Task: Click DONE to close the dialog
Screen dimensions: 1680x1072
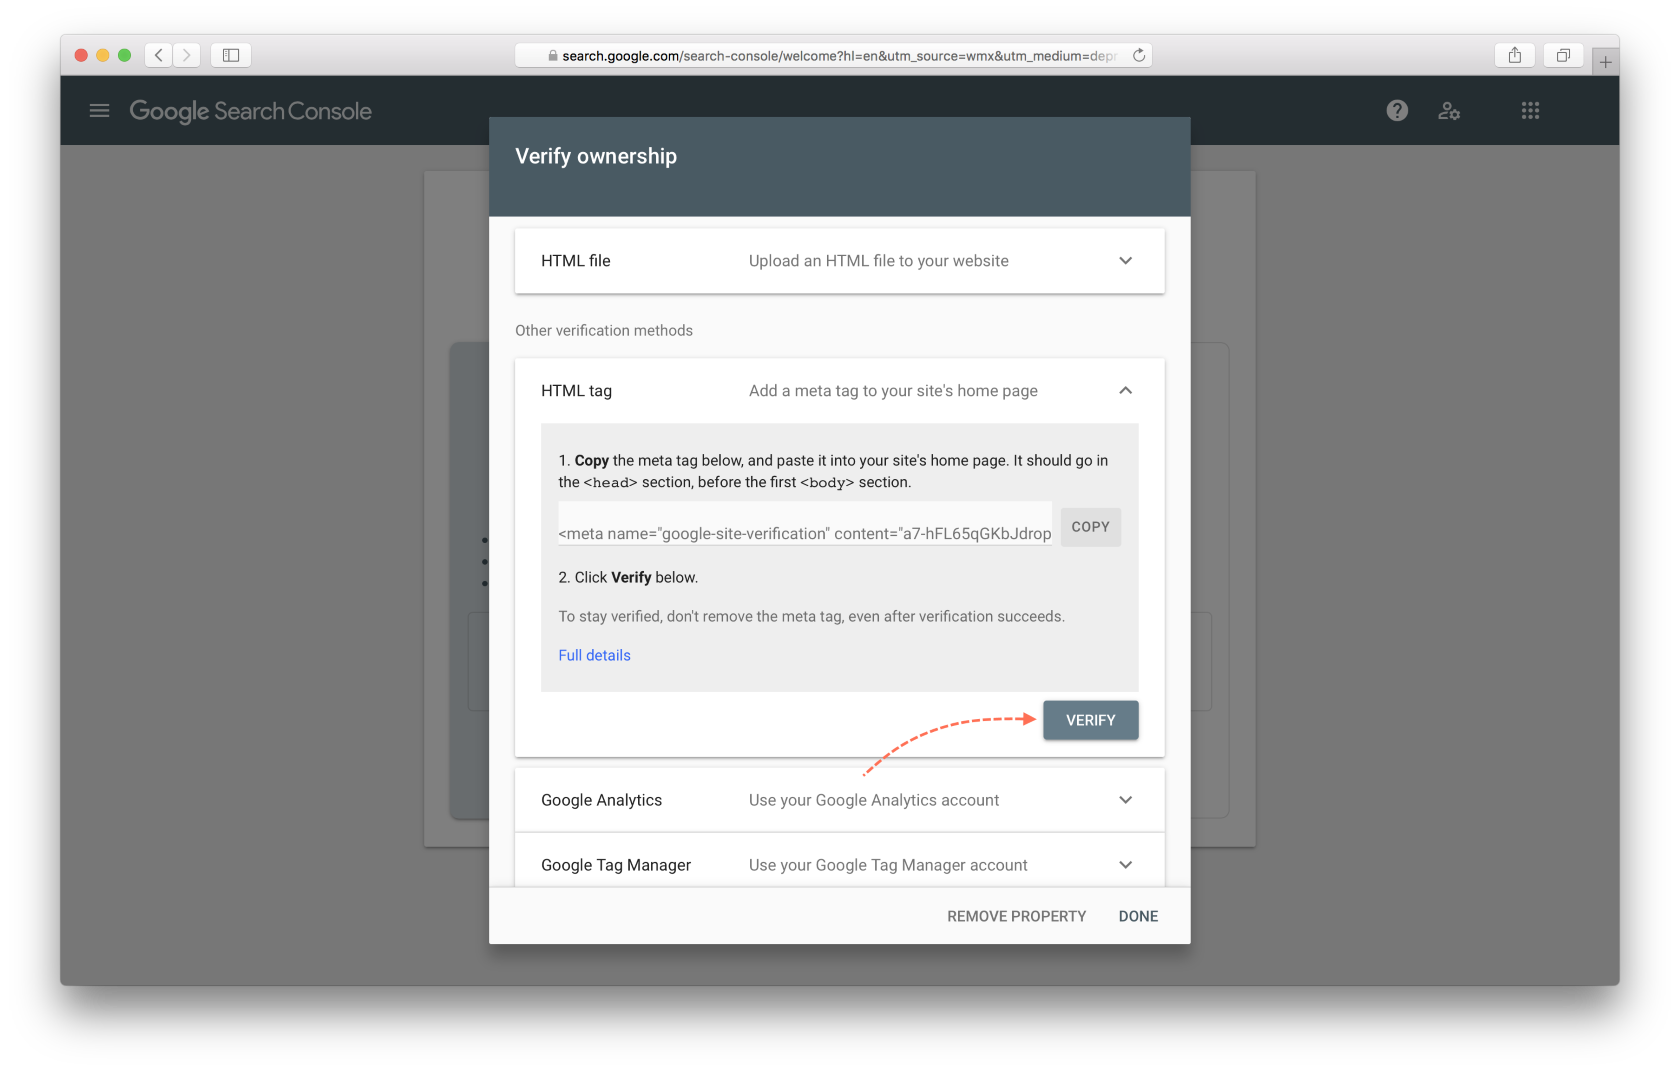Action: point(1138,915)
